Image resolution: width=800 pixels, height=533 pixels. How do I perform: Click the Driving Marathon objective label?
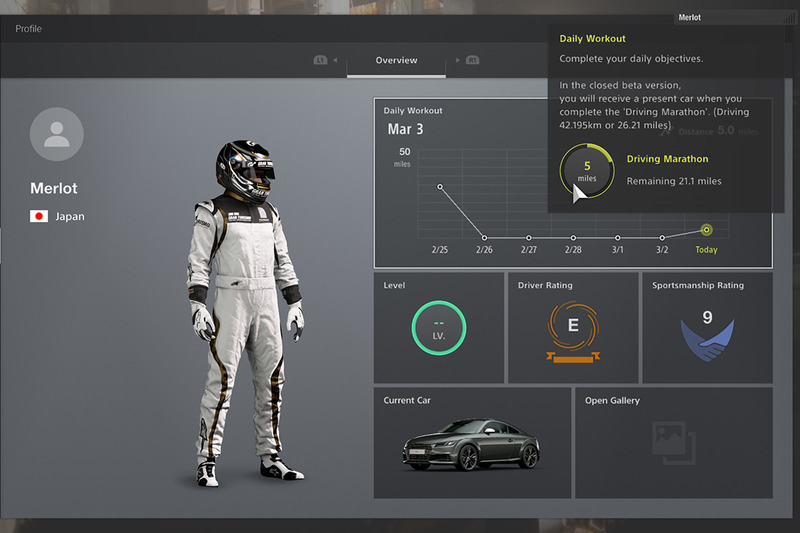click(667, 159)
